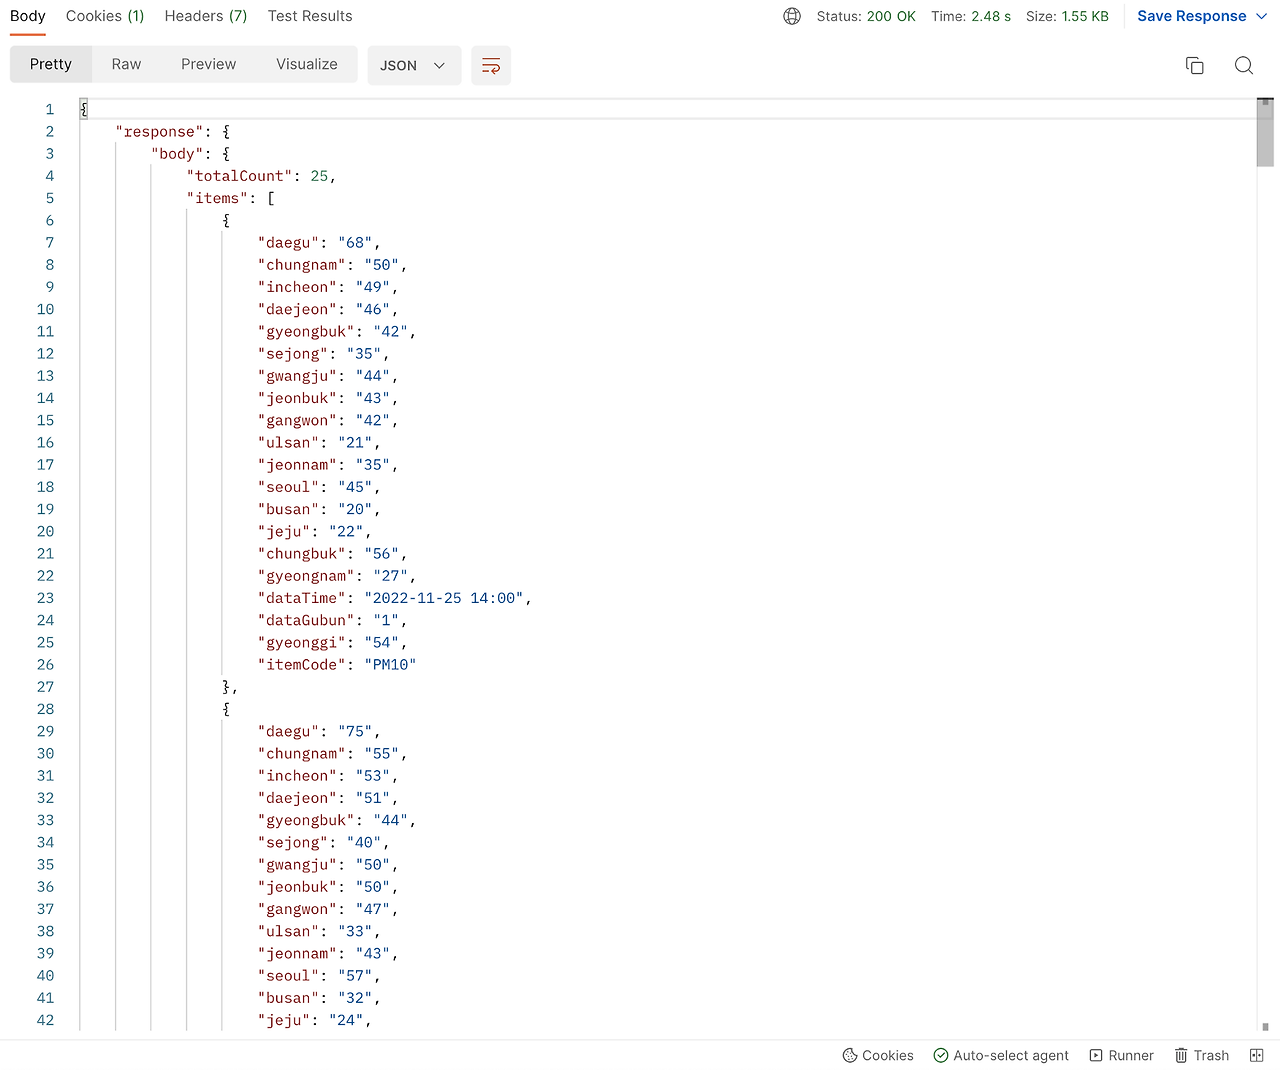This screenshot has height=1070, width=1280.
Task: Open the Trash from the bottom bar
Action: [x=1201, y=1055]
